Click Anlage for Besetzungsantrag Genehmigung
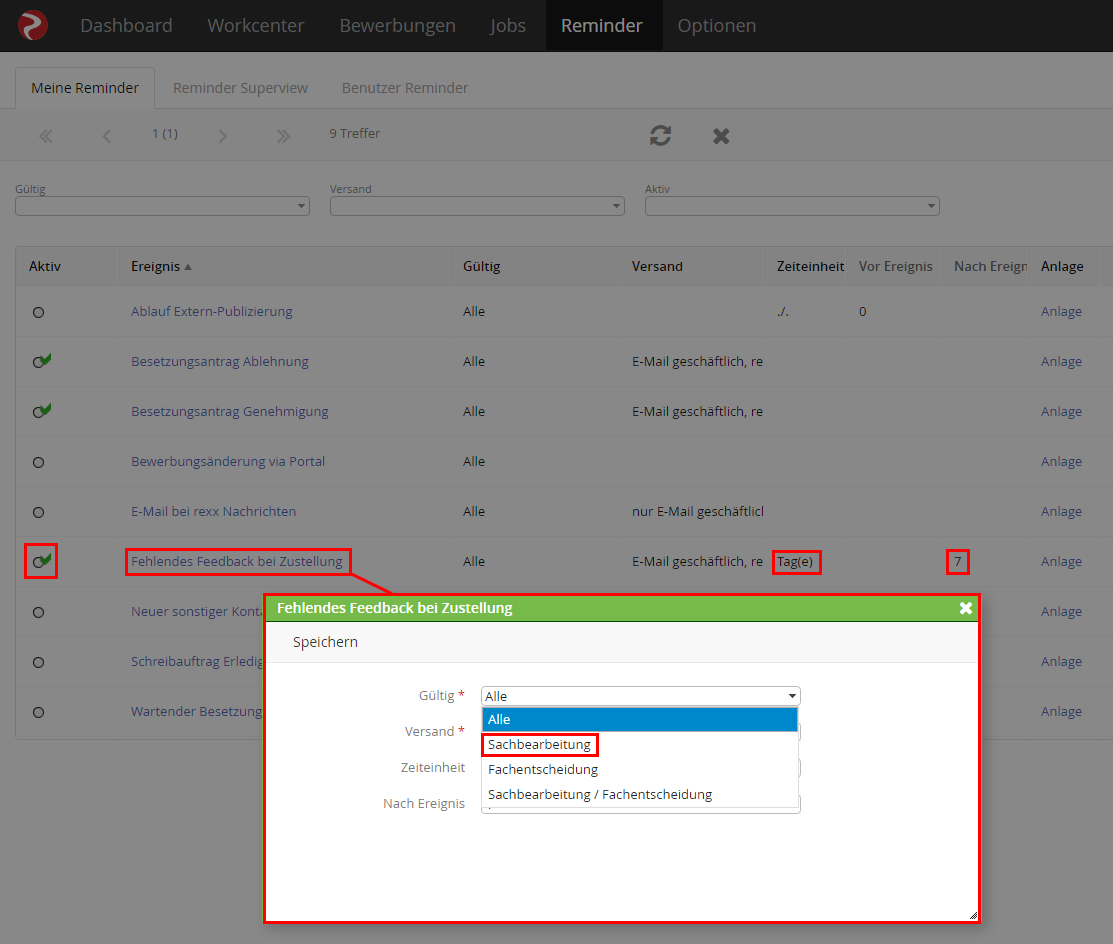This screenshot has height=944, width=1113. click(x=1061, y=412)
